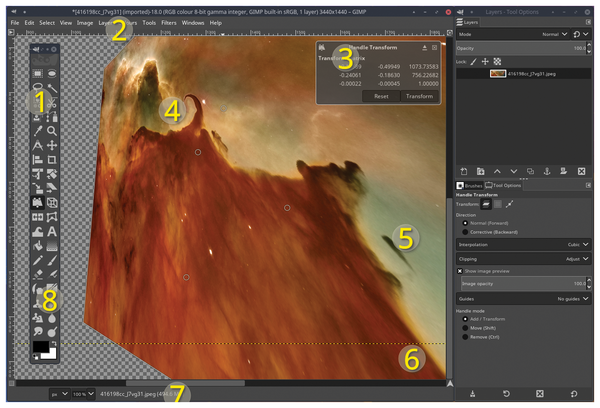
Task: Set transform target to path
Action: click(509, 204)
